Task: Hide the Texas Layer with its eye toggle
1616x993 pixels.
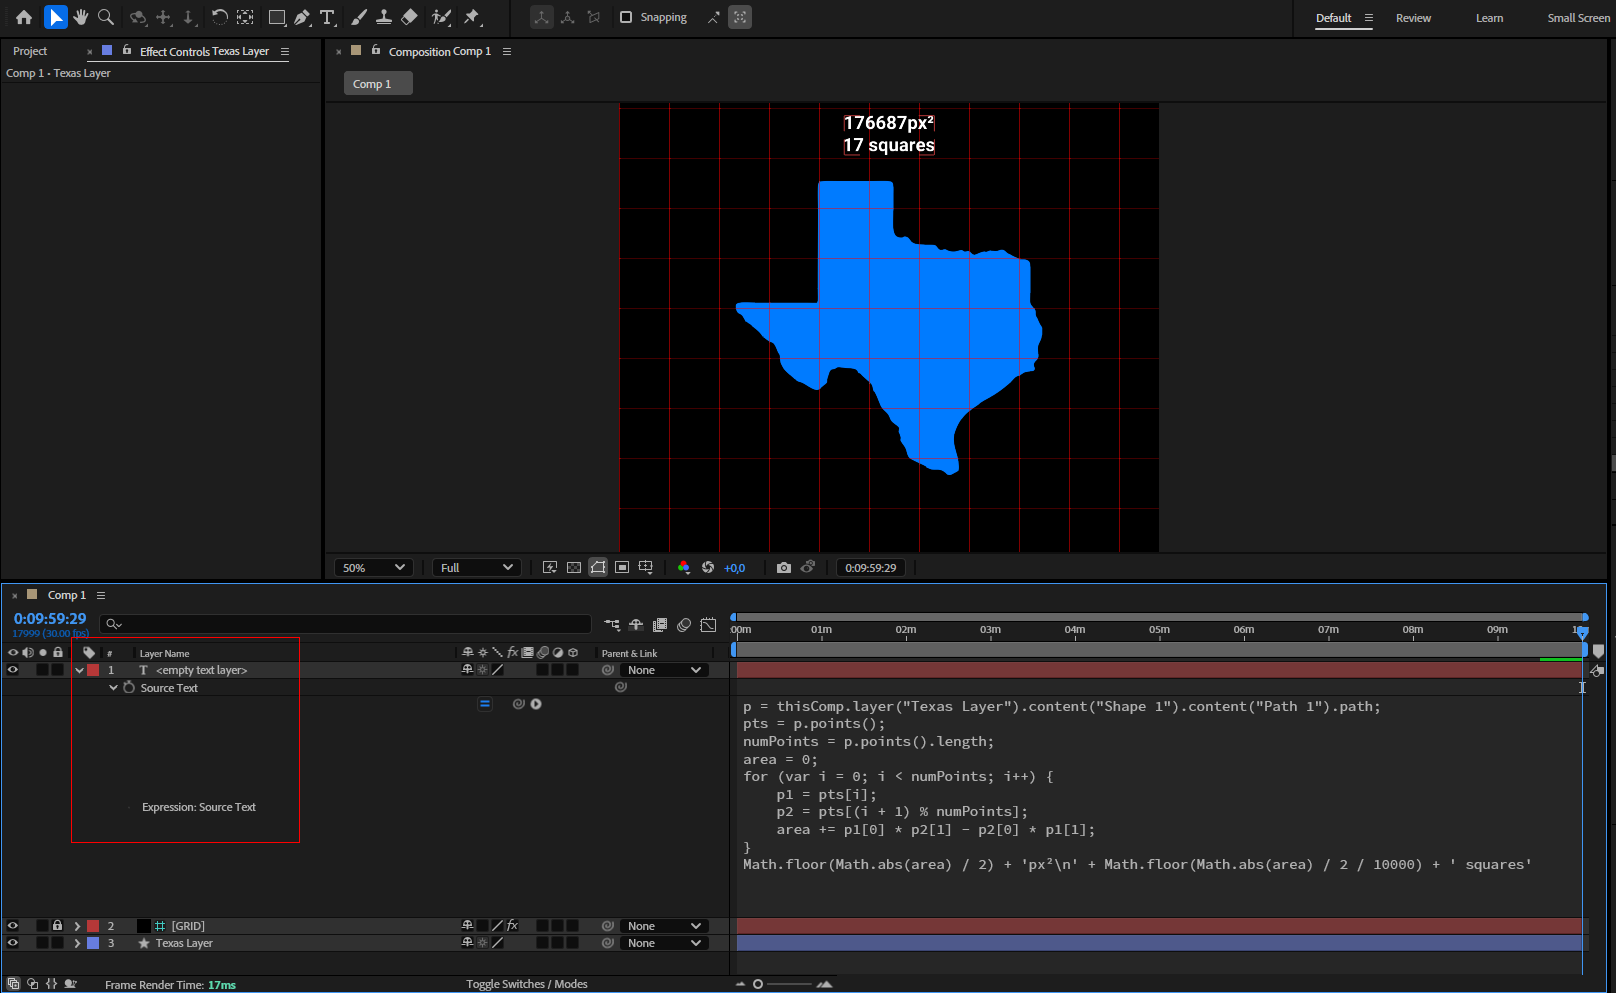Action: click(13, 943)
